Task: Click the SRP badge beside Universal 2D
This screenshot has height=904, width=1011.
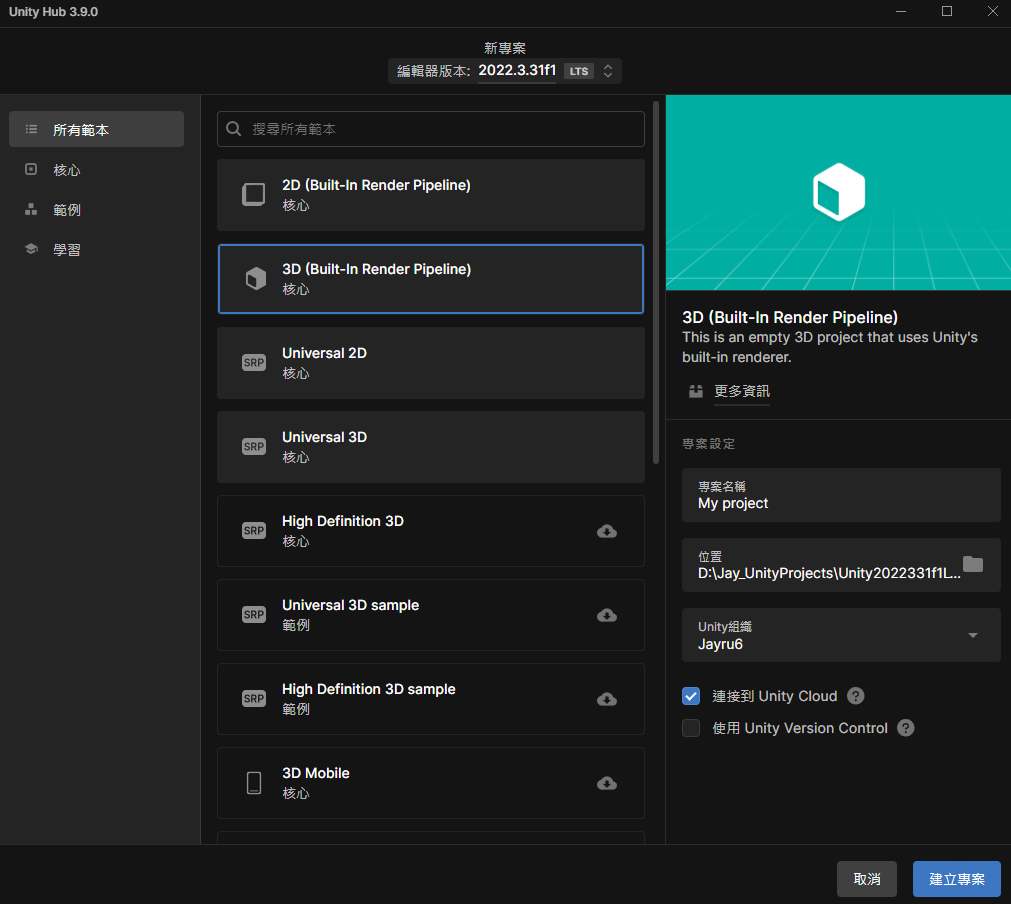Action: coord(254,362)
